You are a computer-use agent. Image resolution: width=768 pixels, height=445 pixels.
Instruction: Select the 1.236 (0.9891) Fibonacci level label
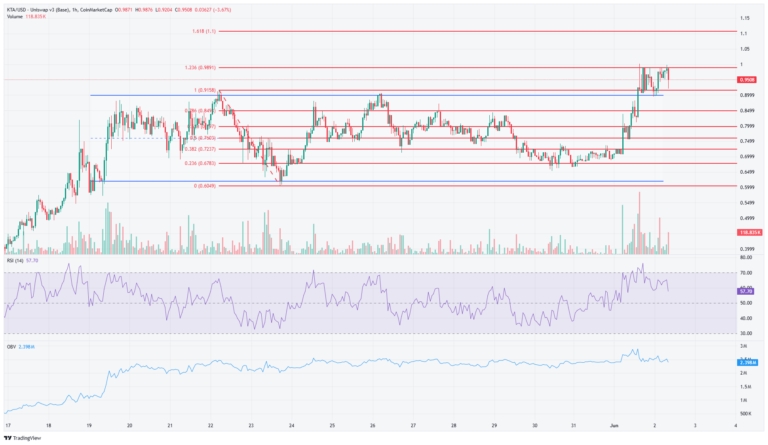pyautogui.click(x=203, y=67)
